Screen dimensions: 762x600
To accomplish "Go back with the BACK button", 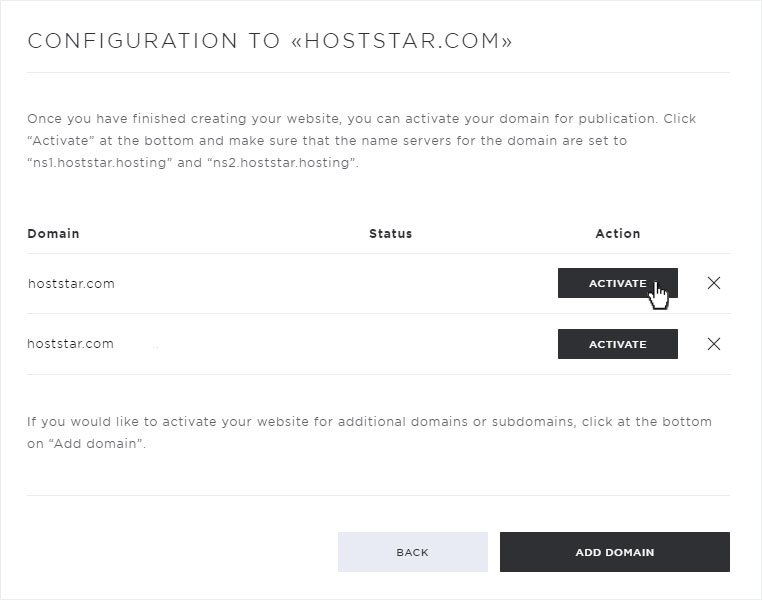I will (413, 552).
